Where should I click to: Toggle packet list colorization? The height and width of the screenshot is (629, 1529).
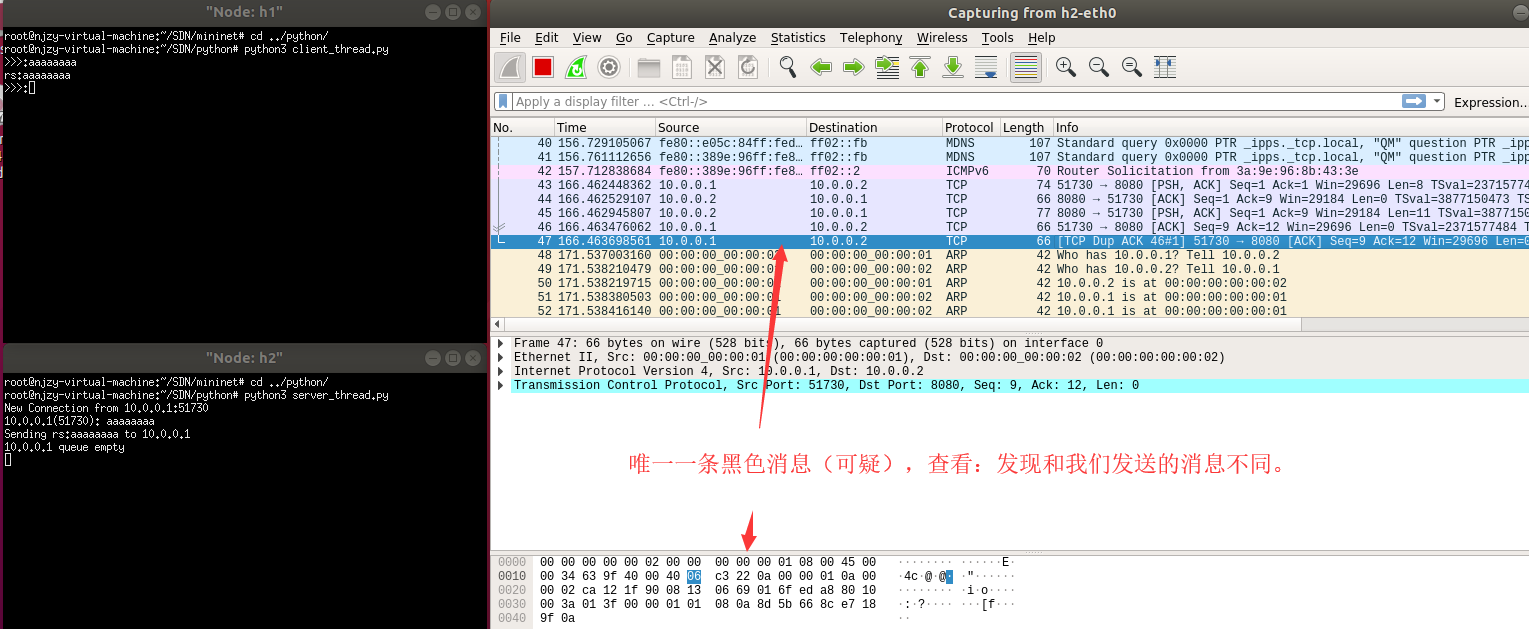[x=1025, y=67]
